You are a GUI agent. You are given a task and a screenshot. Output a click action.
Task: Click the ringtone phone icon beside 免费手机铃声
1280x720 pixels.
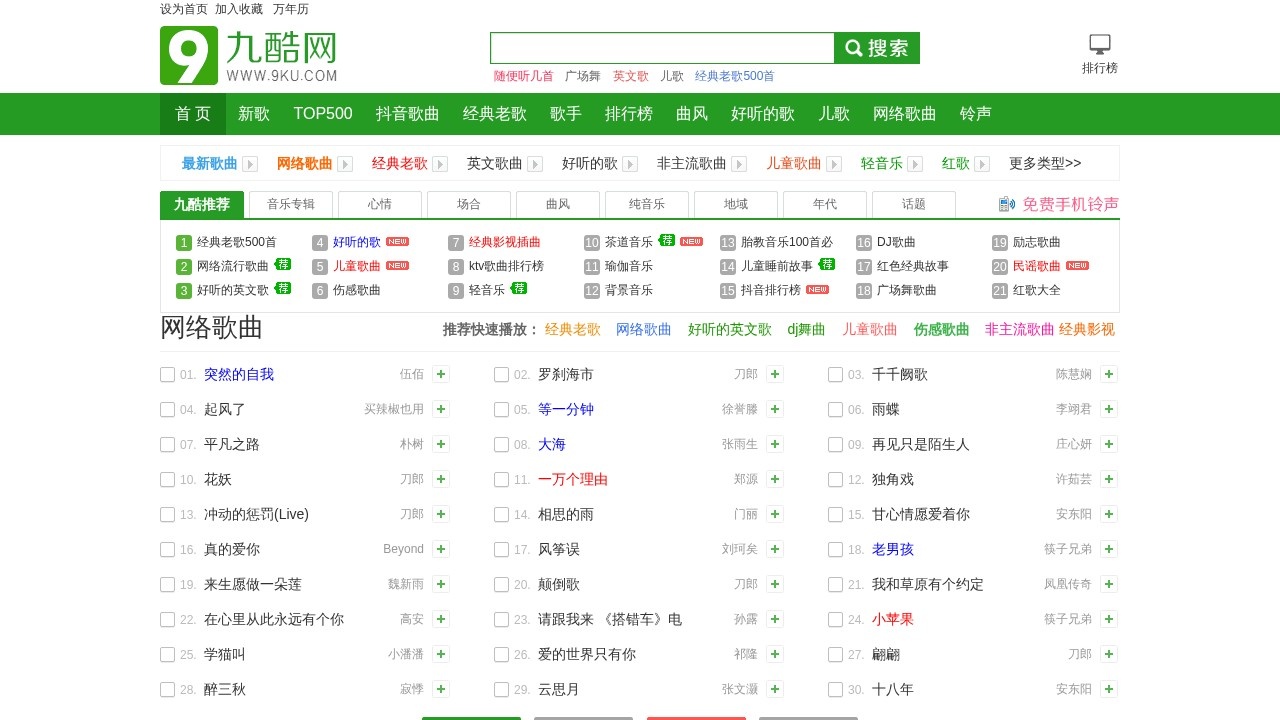click(1005, 204)
